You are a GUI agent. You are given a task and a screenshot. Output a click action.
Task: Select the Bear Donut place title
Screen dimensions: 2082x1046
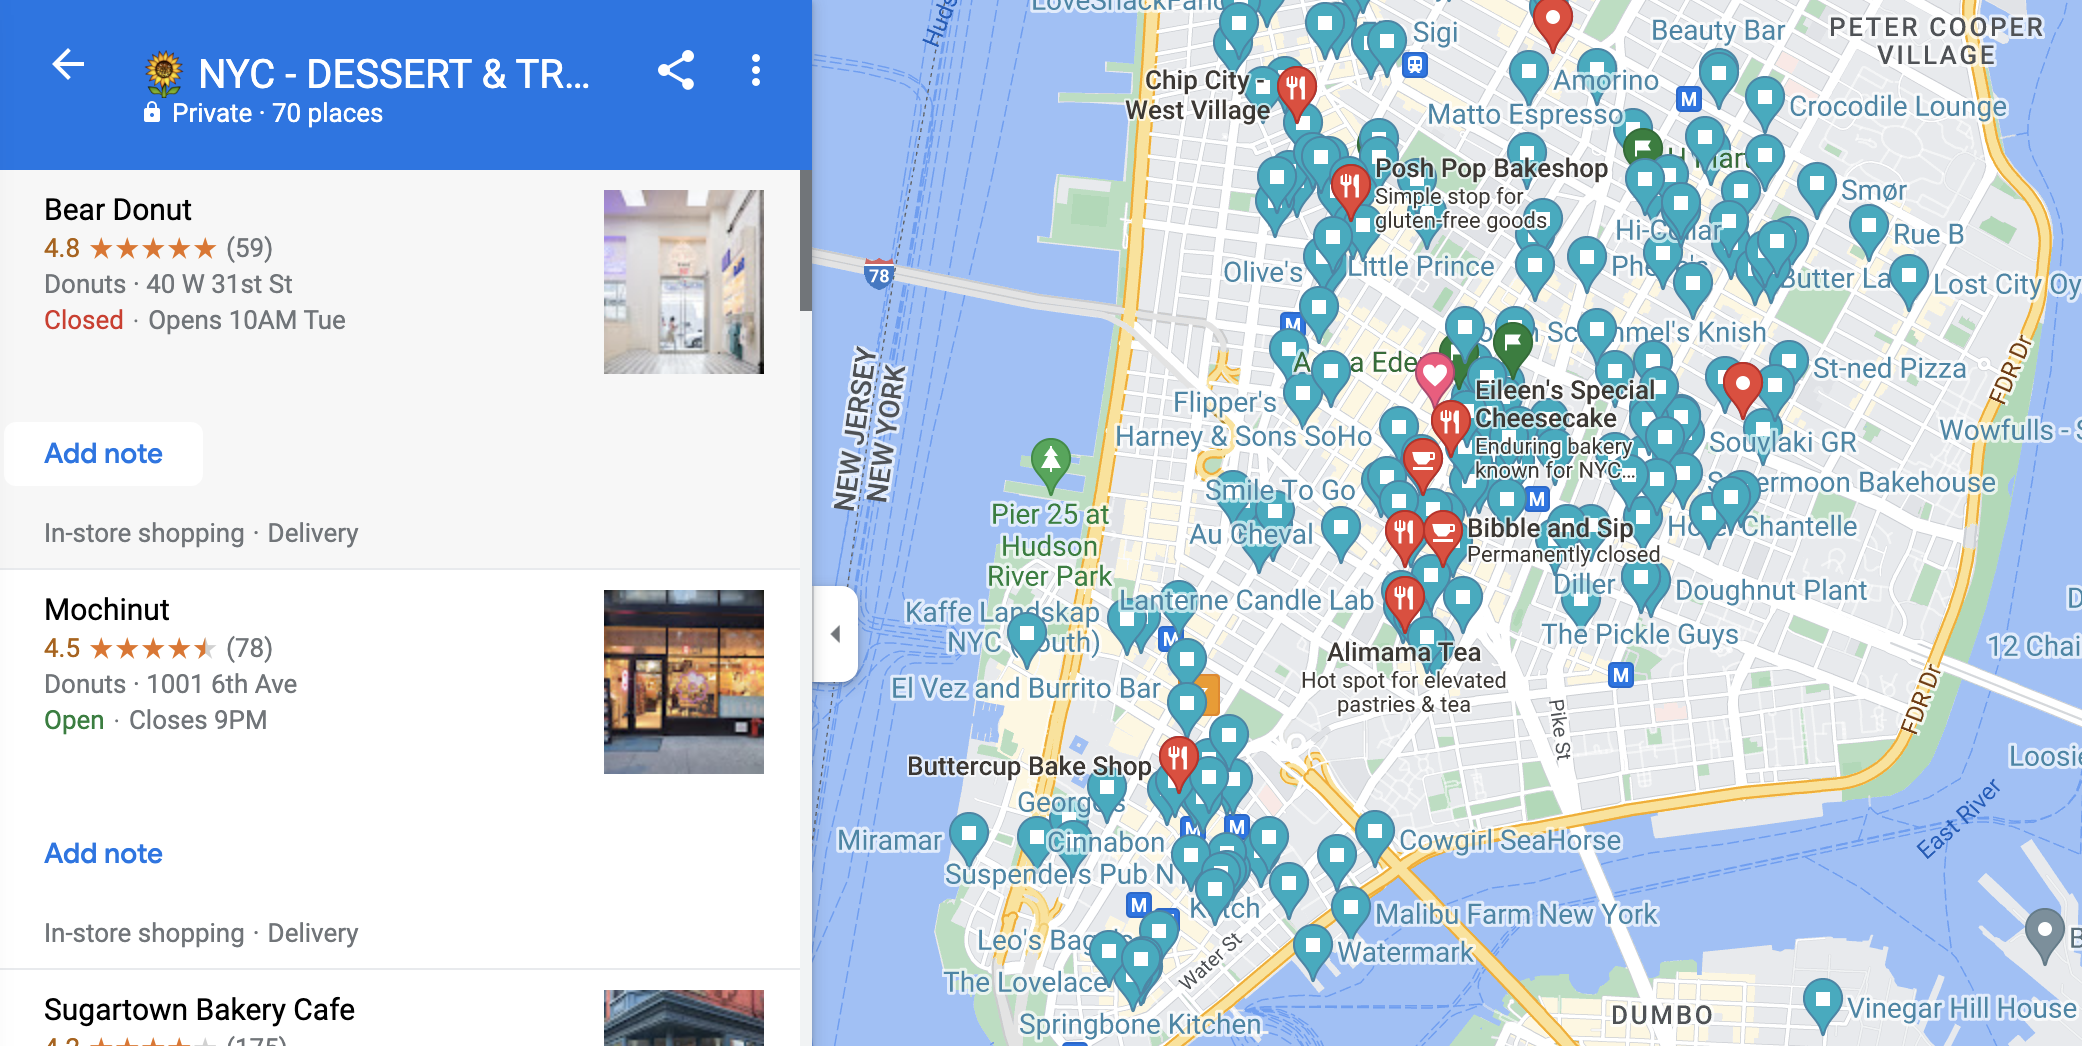point(118,210)
